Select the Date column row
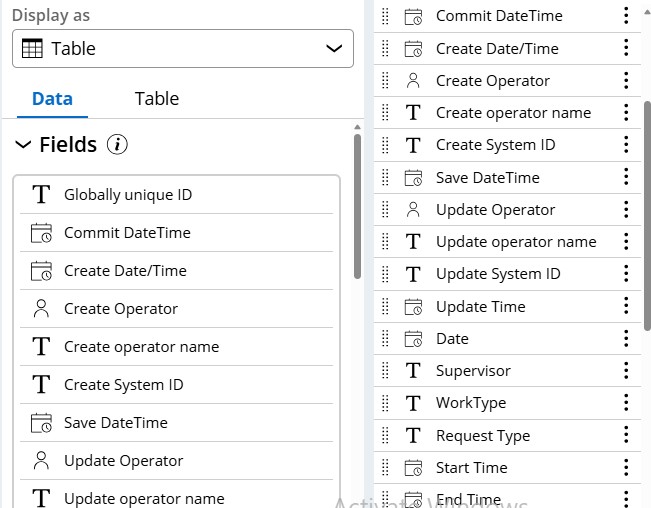Viewport: 651px width, 508px height. tap(452, 339)
